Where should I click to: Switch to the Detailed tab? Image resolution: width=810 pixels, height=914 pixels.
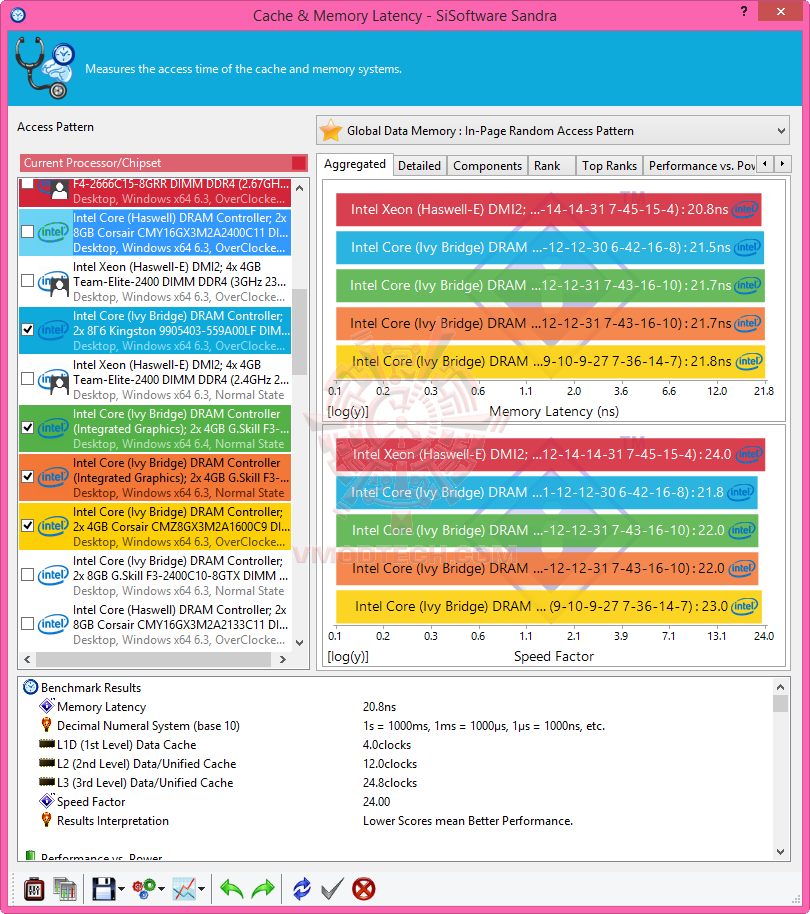point(420,166)
